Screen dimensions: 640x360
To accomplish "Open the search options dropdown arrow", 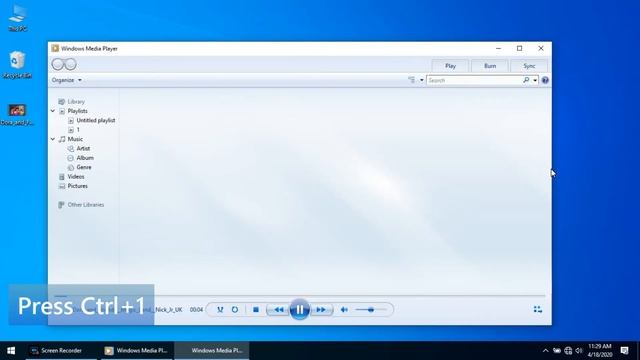I will [x=535, y=80].
